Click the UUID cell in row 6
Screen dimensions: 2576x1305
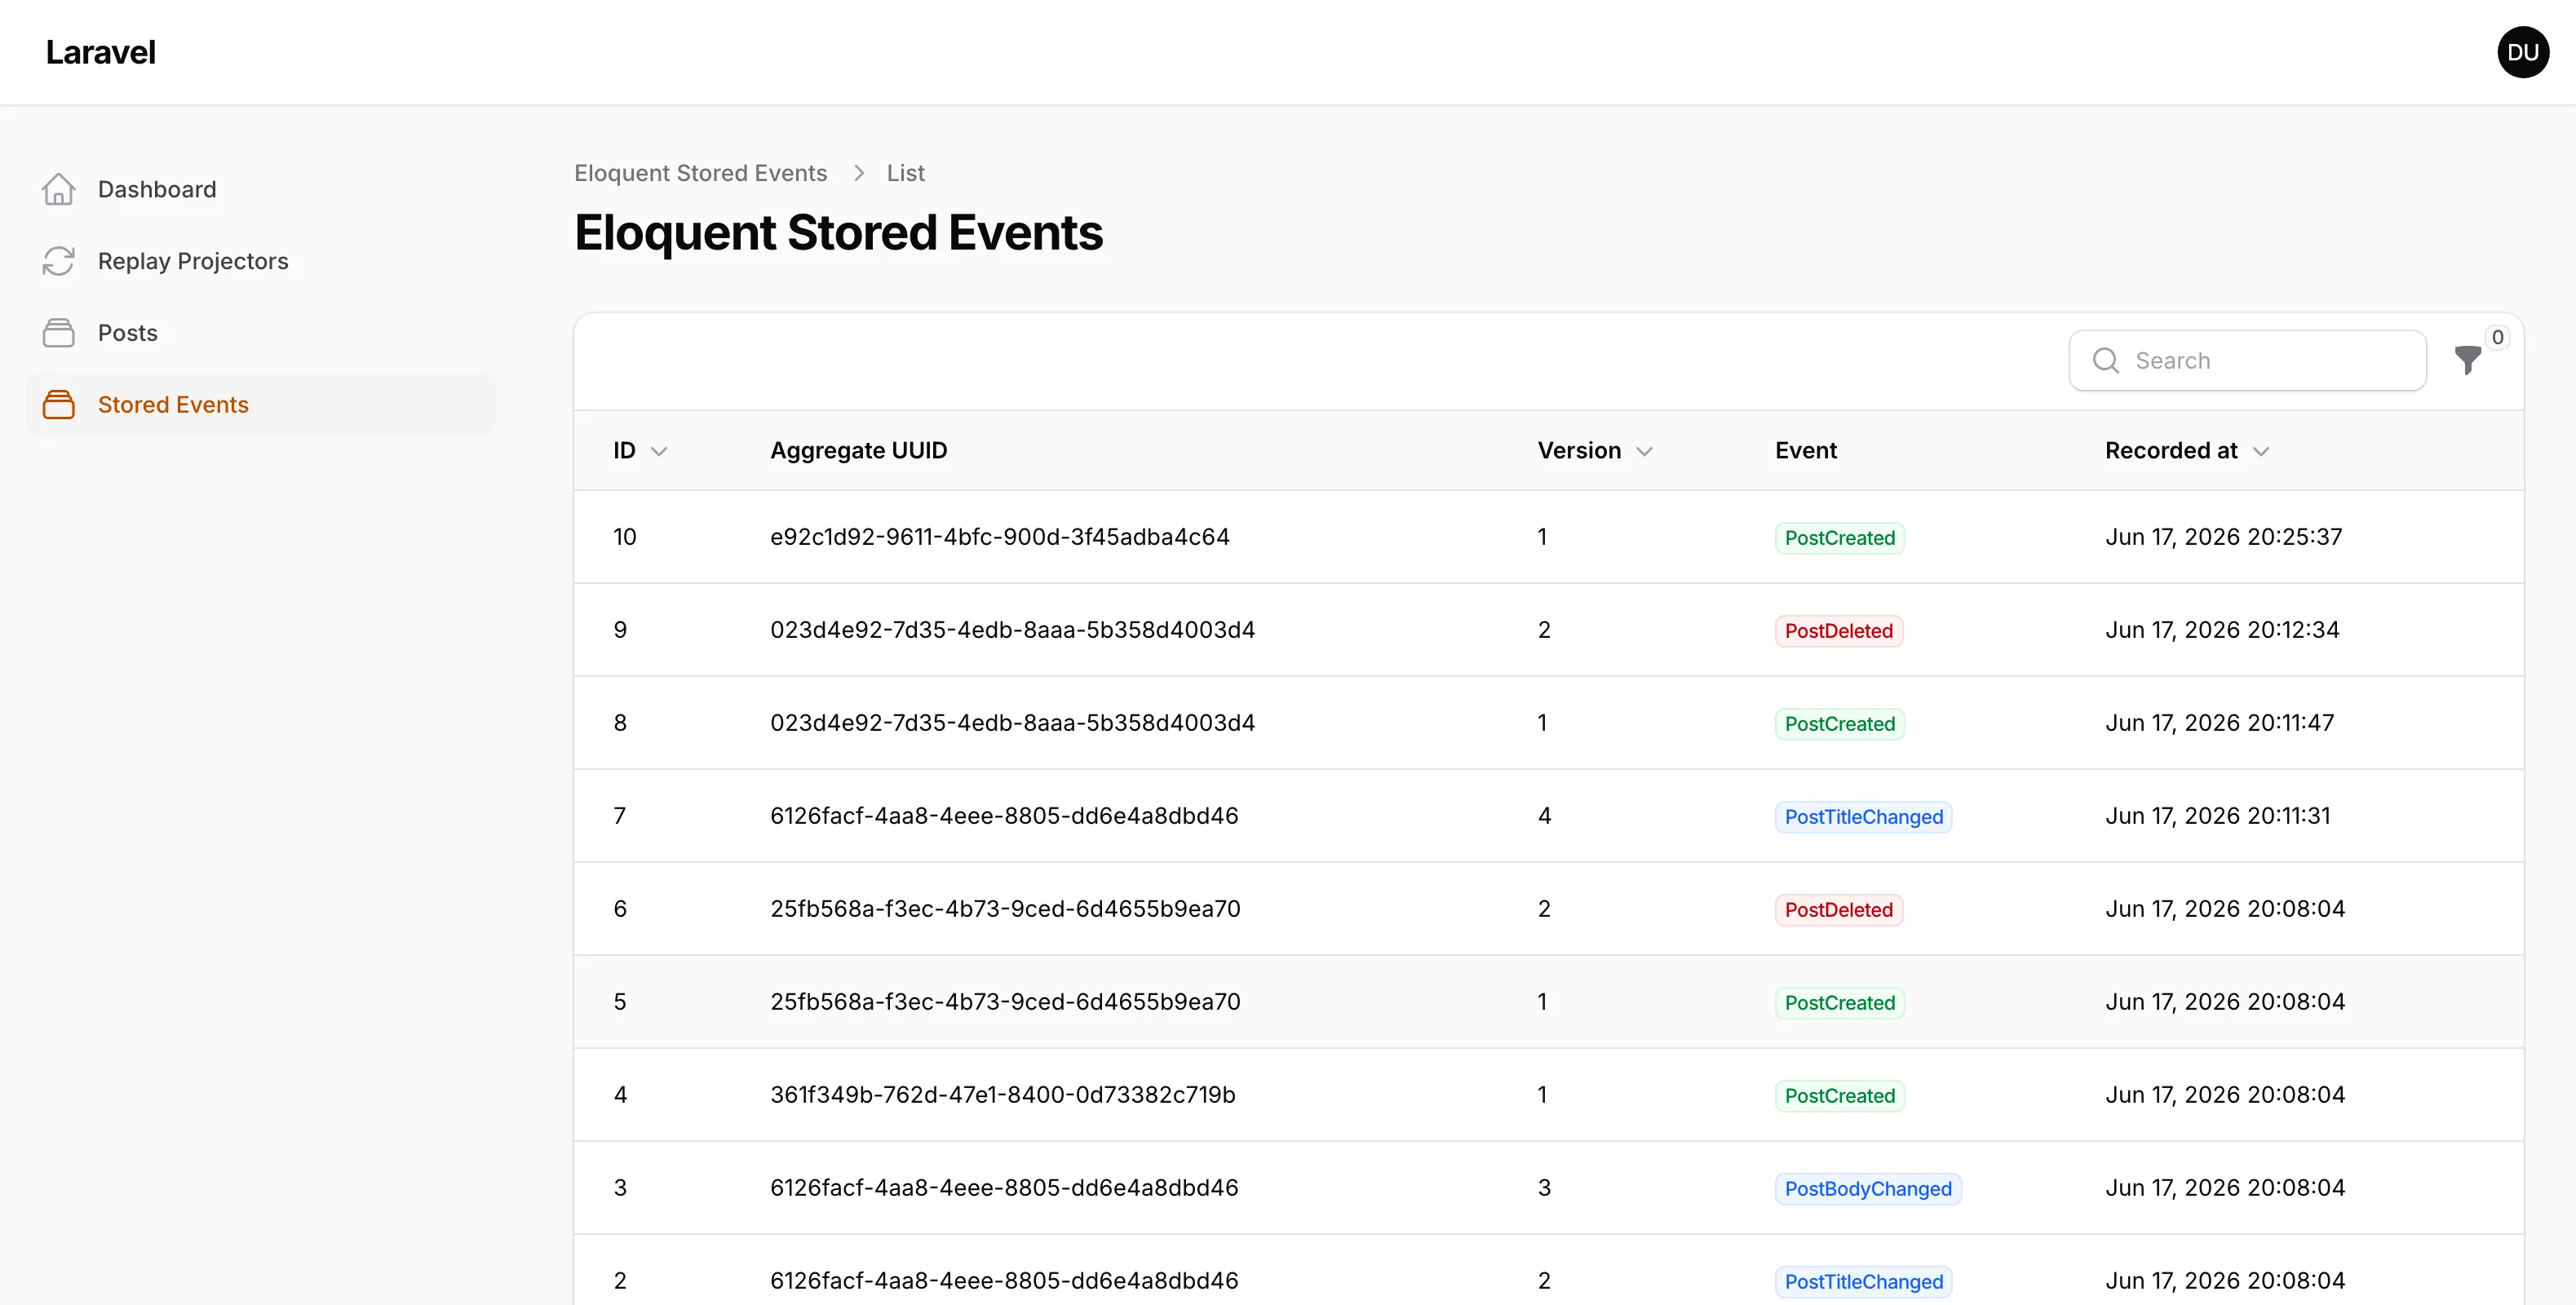point(1005,909)
